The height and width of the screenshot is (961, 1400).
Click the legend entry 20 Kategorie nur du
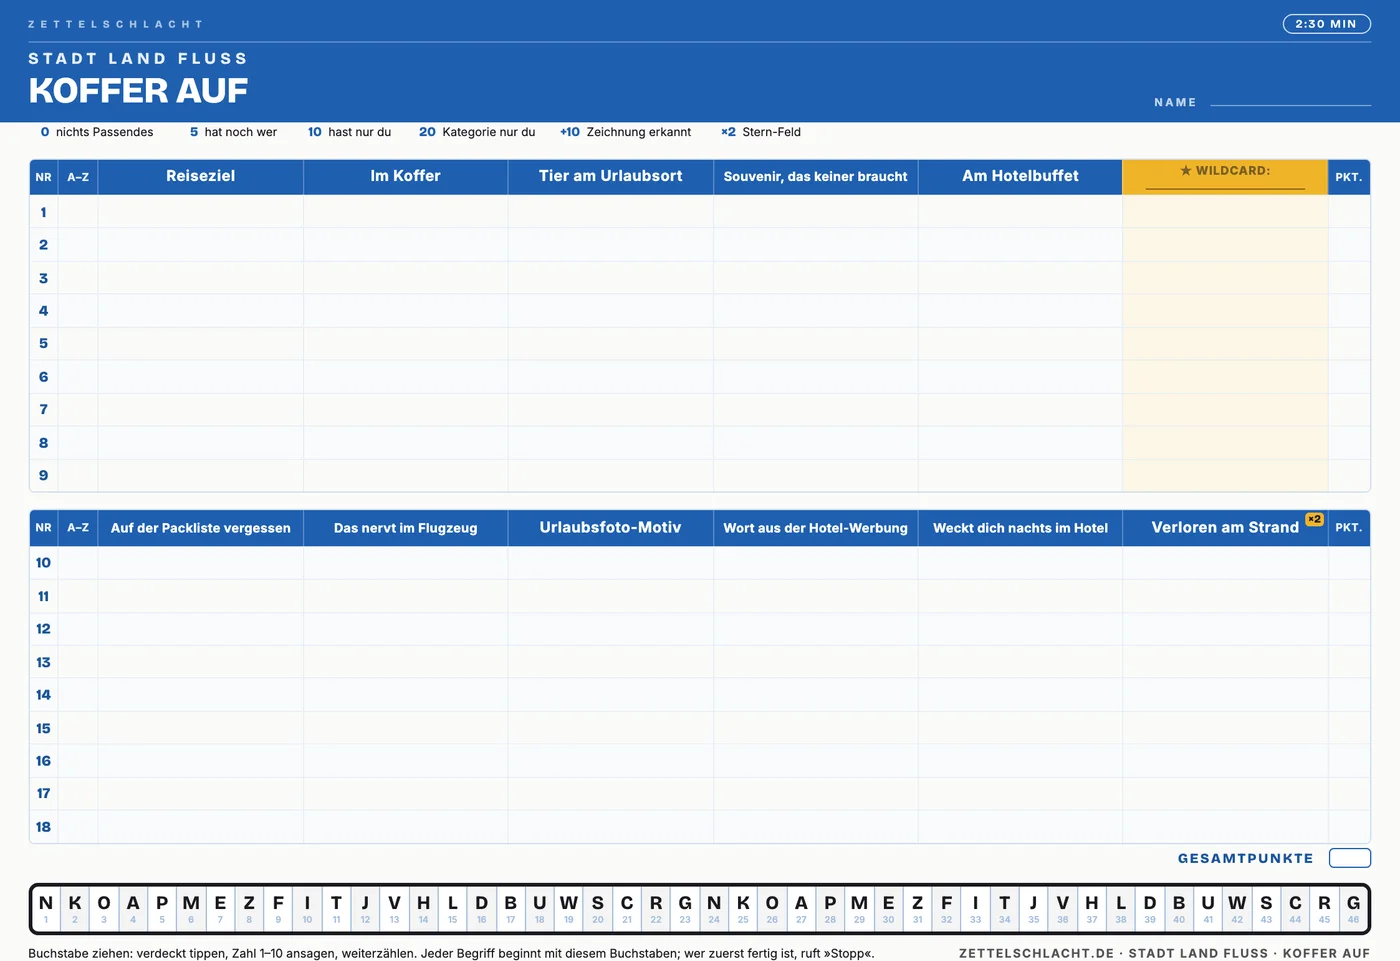pos(477,132)
